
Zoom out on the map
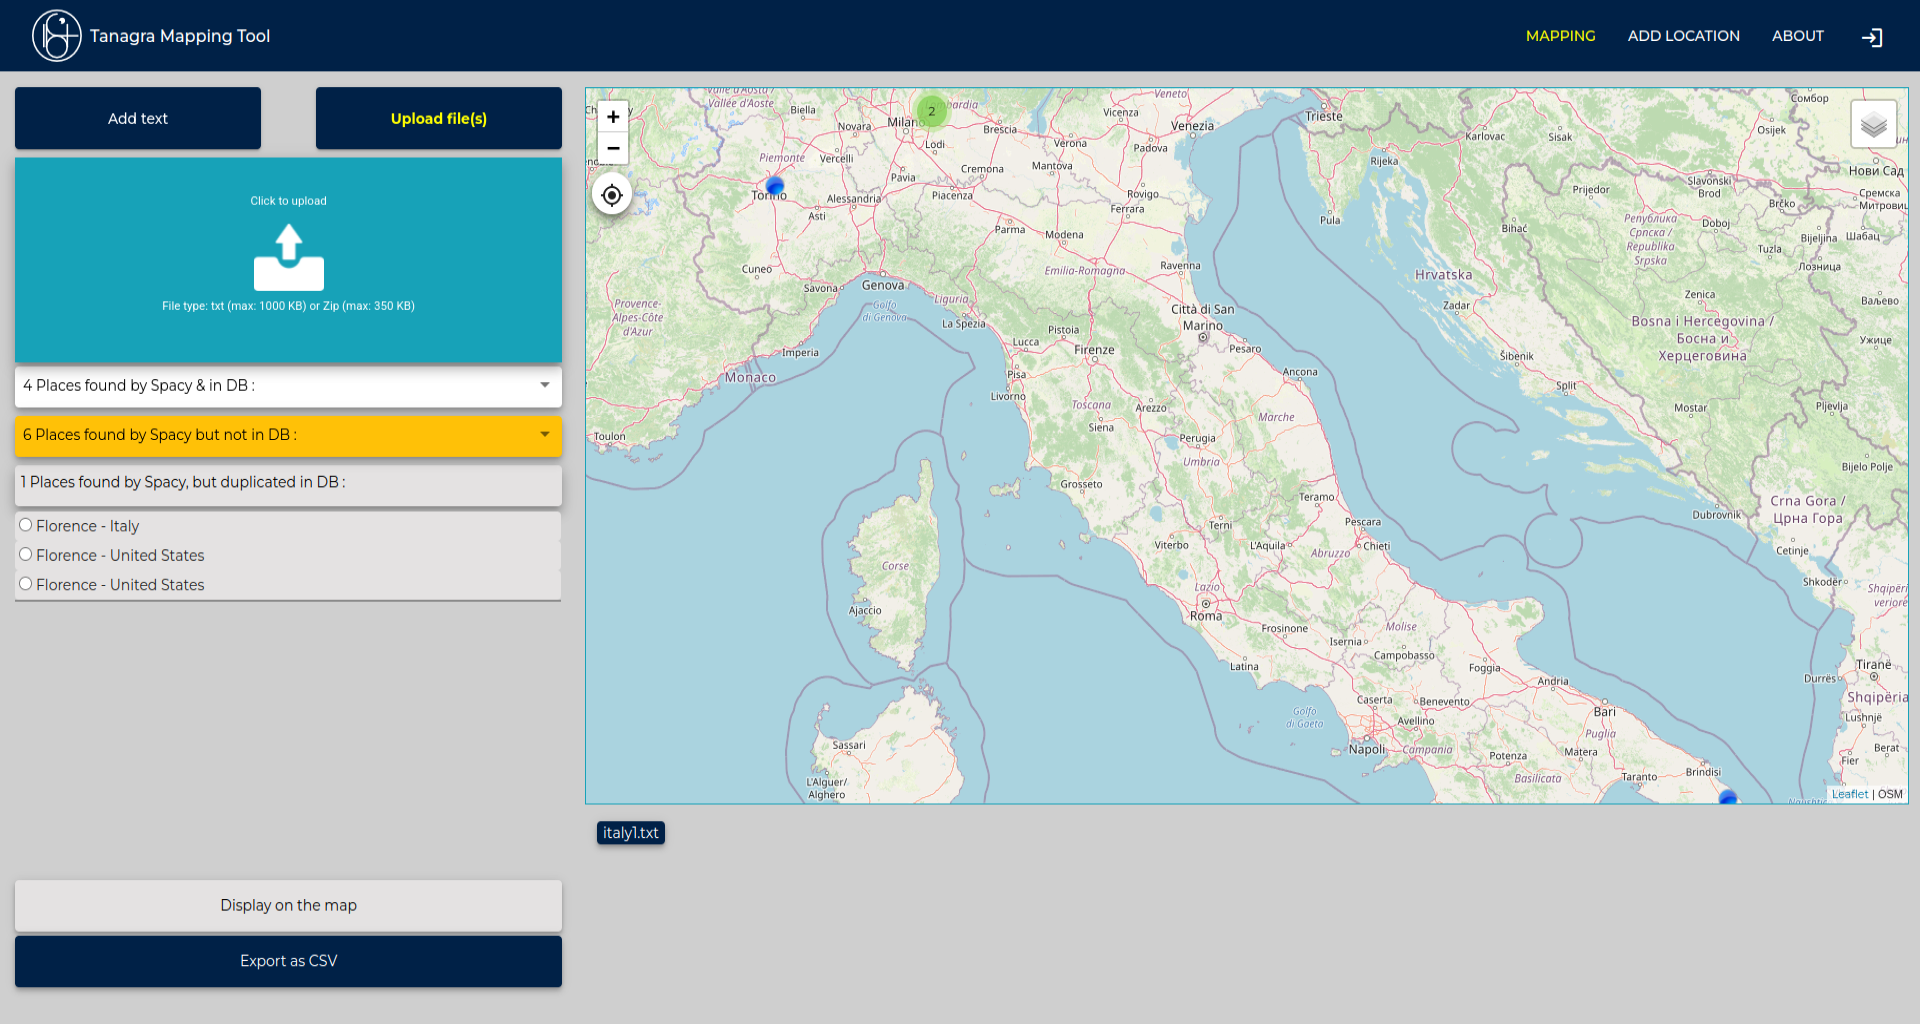tap(613, 148)
